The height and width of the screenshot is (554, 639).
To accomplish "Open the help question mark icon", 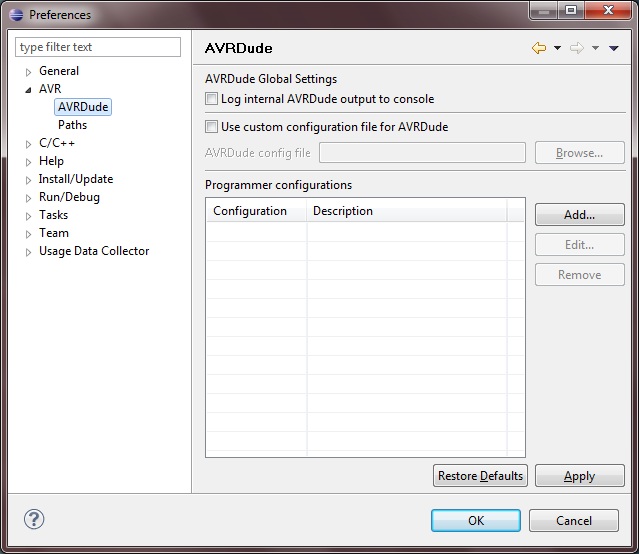I will 34,519.
